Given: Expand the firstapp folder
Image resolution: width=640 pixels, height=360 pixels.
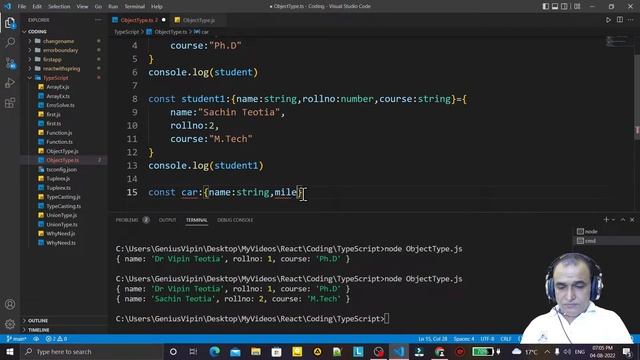Looking at the screenshot, I should pos(52,60).
